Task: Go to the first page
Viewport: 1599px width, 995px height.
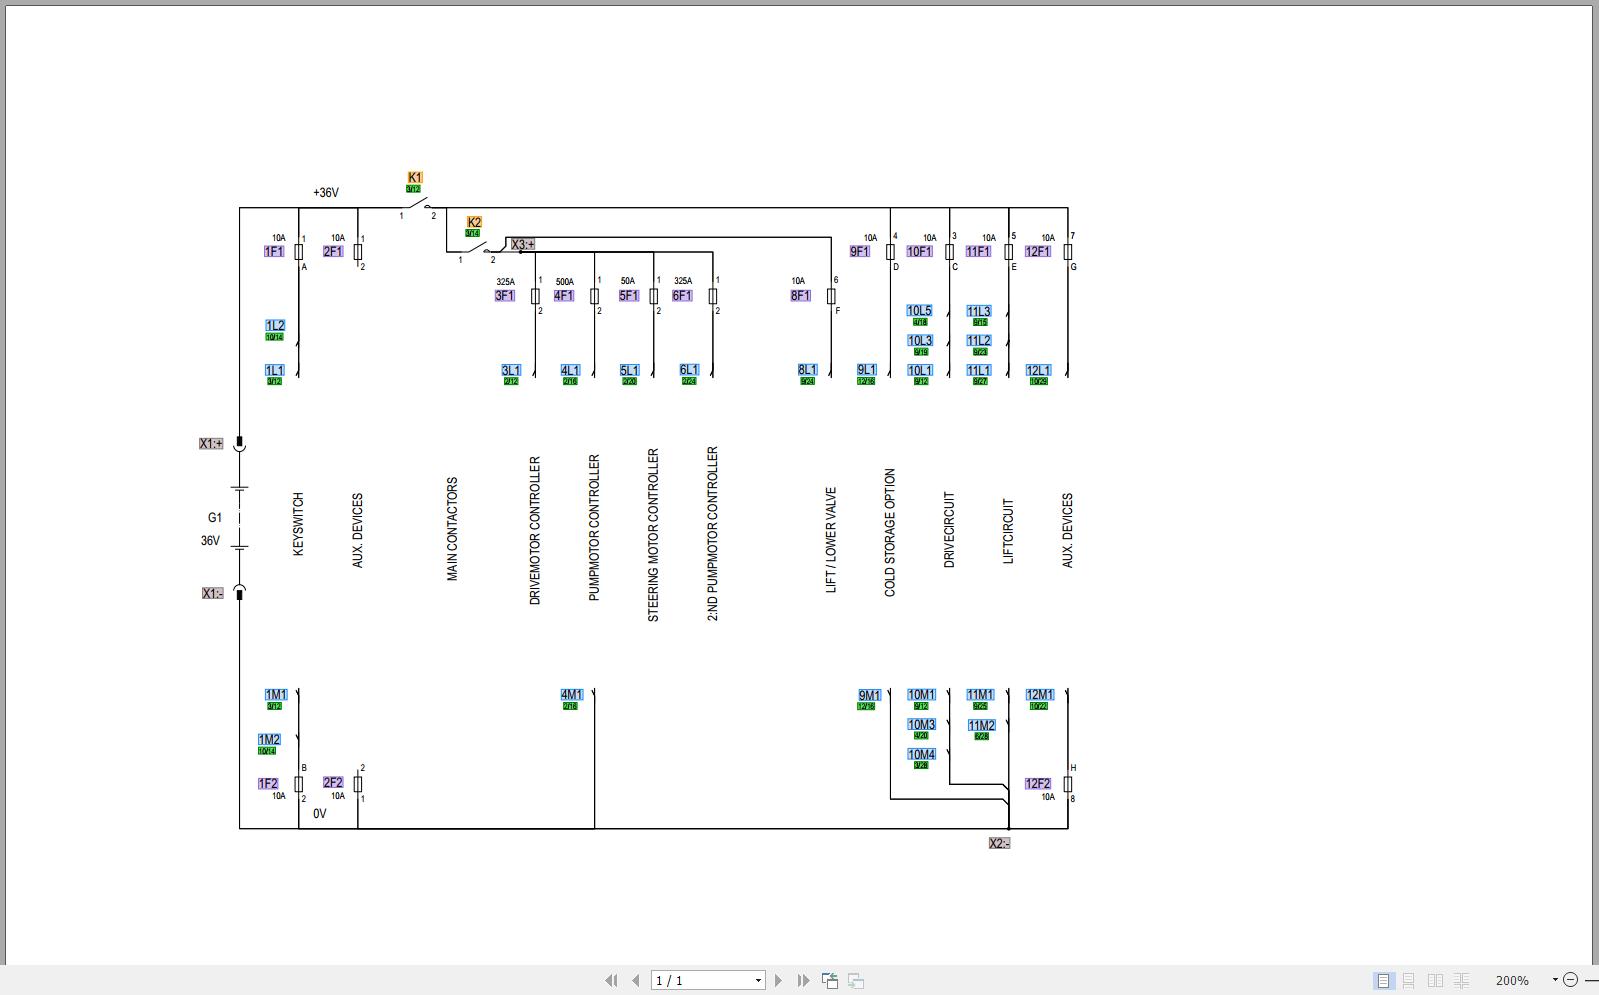Action: coord(611,981)
